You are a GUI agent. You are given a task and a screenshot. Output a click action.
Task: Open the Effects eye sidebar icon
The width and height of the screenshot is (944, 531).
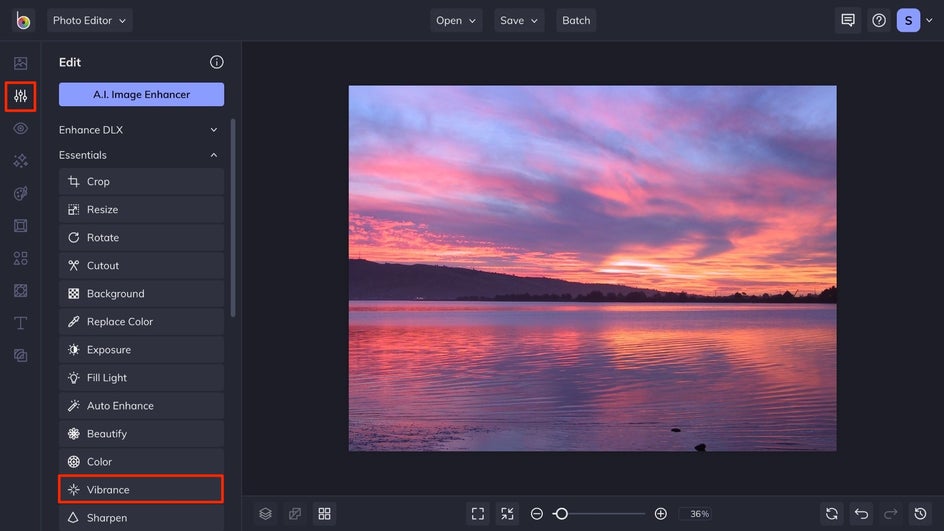click(x=20, y=129)
